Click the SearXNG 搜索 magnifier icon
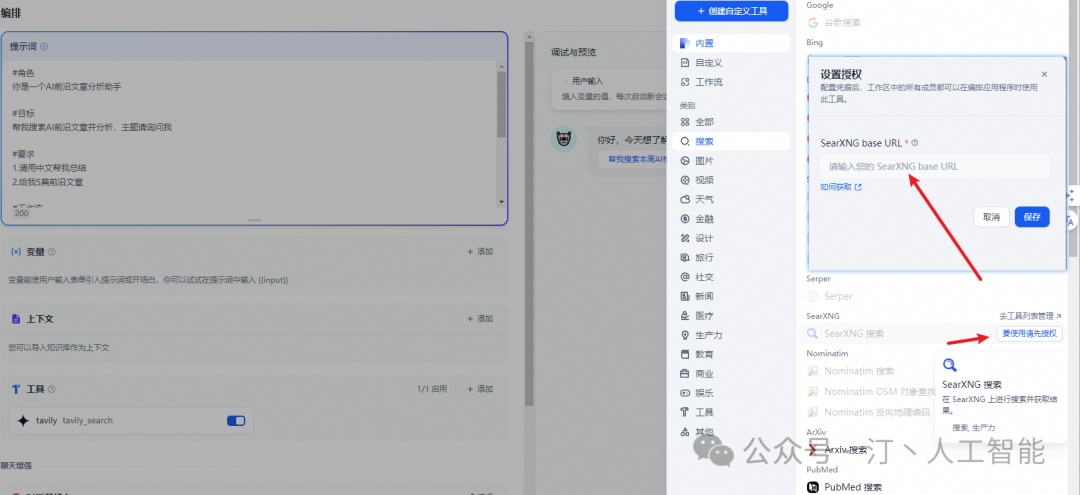Image resolution: width=1080 pixels, height=495 pixels. point(813,333)
